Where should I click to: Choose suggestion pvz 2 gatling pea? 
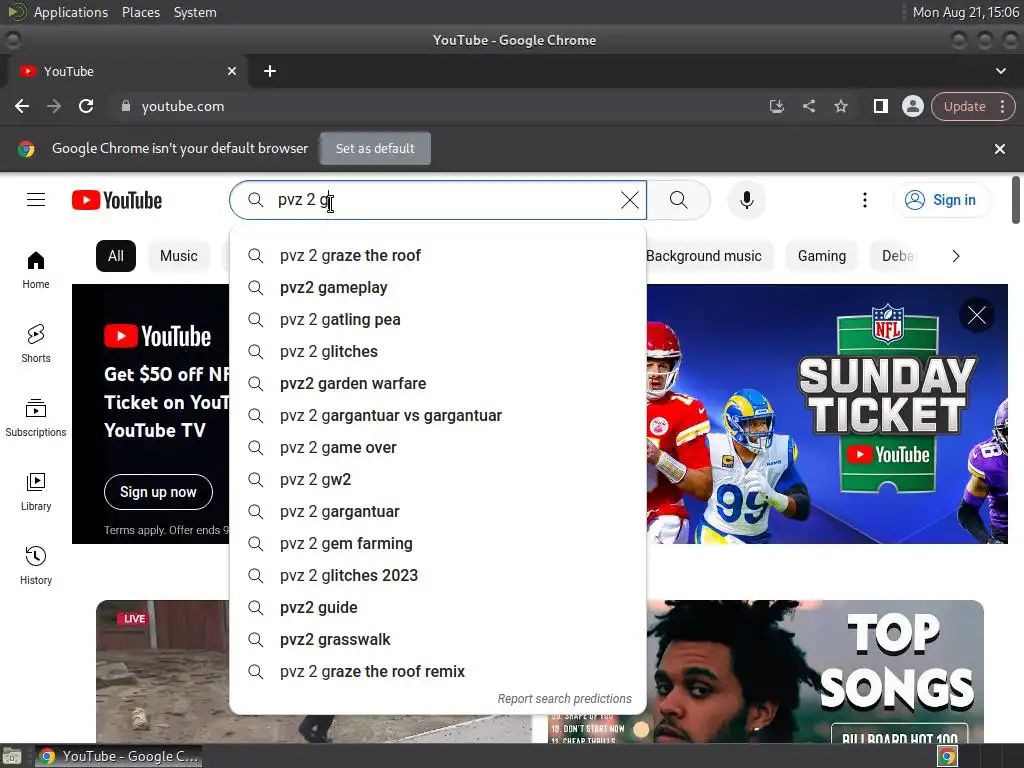438,319
